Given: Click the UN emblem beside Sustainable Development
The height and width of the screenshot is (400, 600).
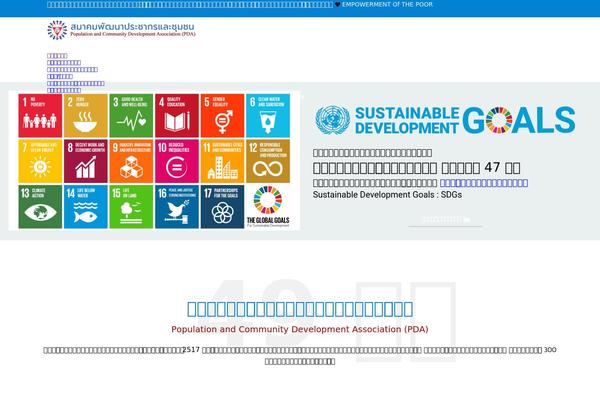Looking at the screenshot, I should click(x=333, y=120).
